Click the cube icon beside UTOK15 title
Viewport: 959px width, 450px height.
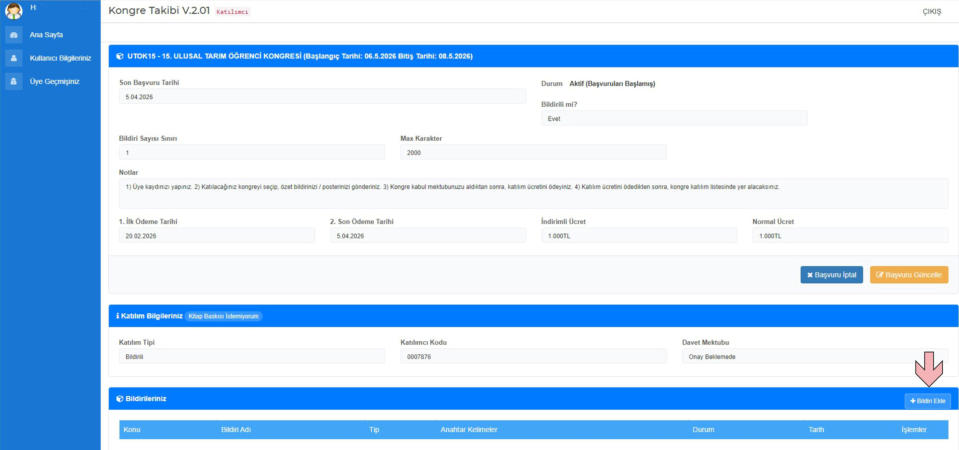tap(120, 56)
